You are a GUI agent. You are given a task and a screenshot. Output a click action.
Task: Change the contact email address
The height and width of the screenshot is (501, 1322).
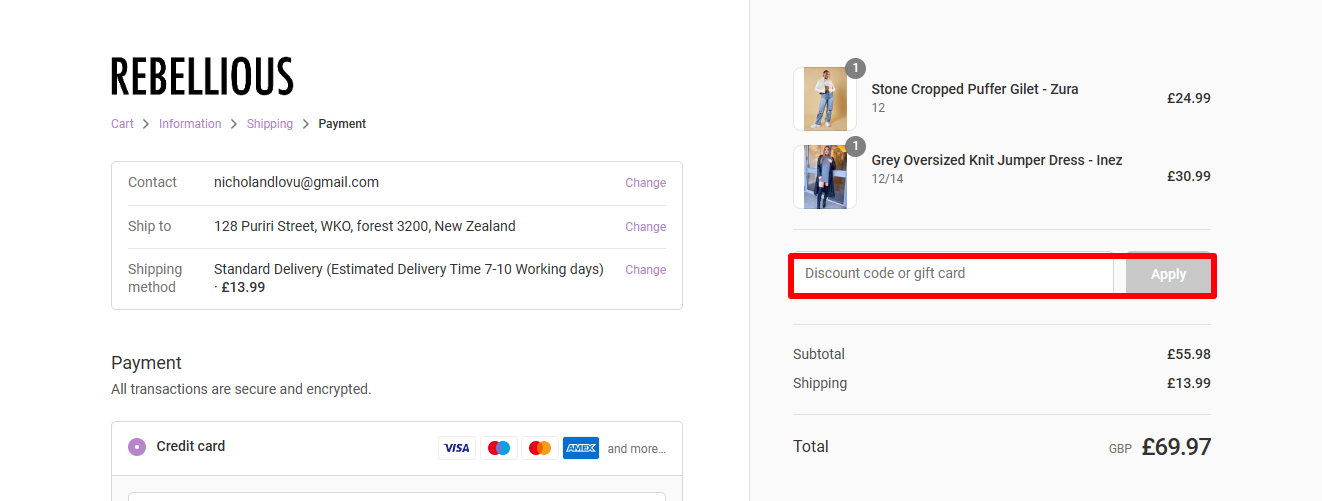[x=646, y=183]
